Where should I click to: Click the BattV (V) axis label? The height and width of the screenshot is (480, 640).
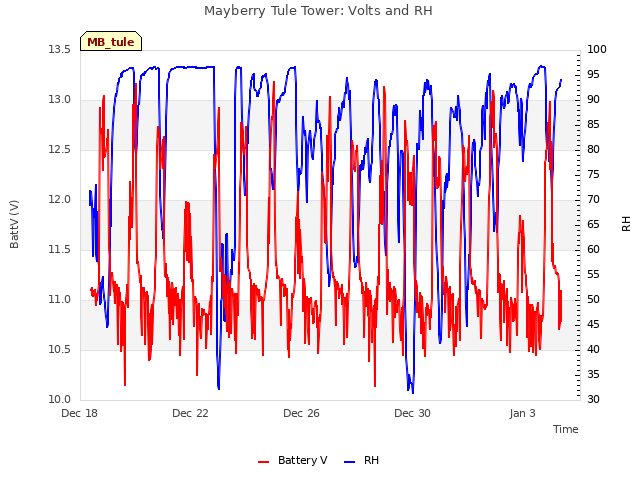[x=14, y=224]
